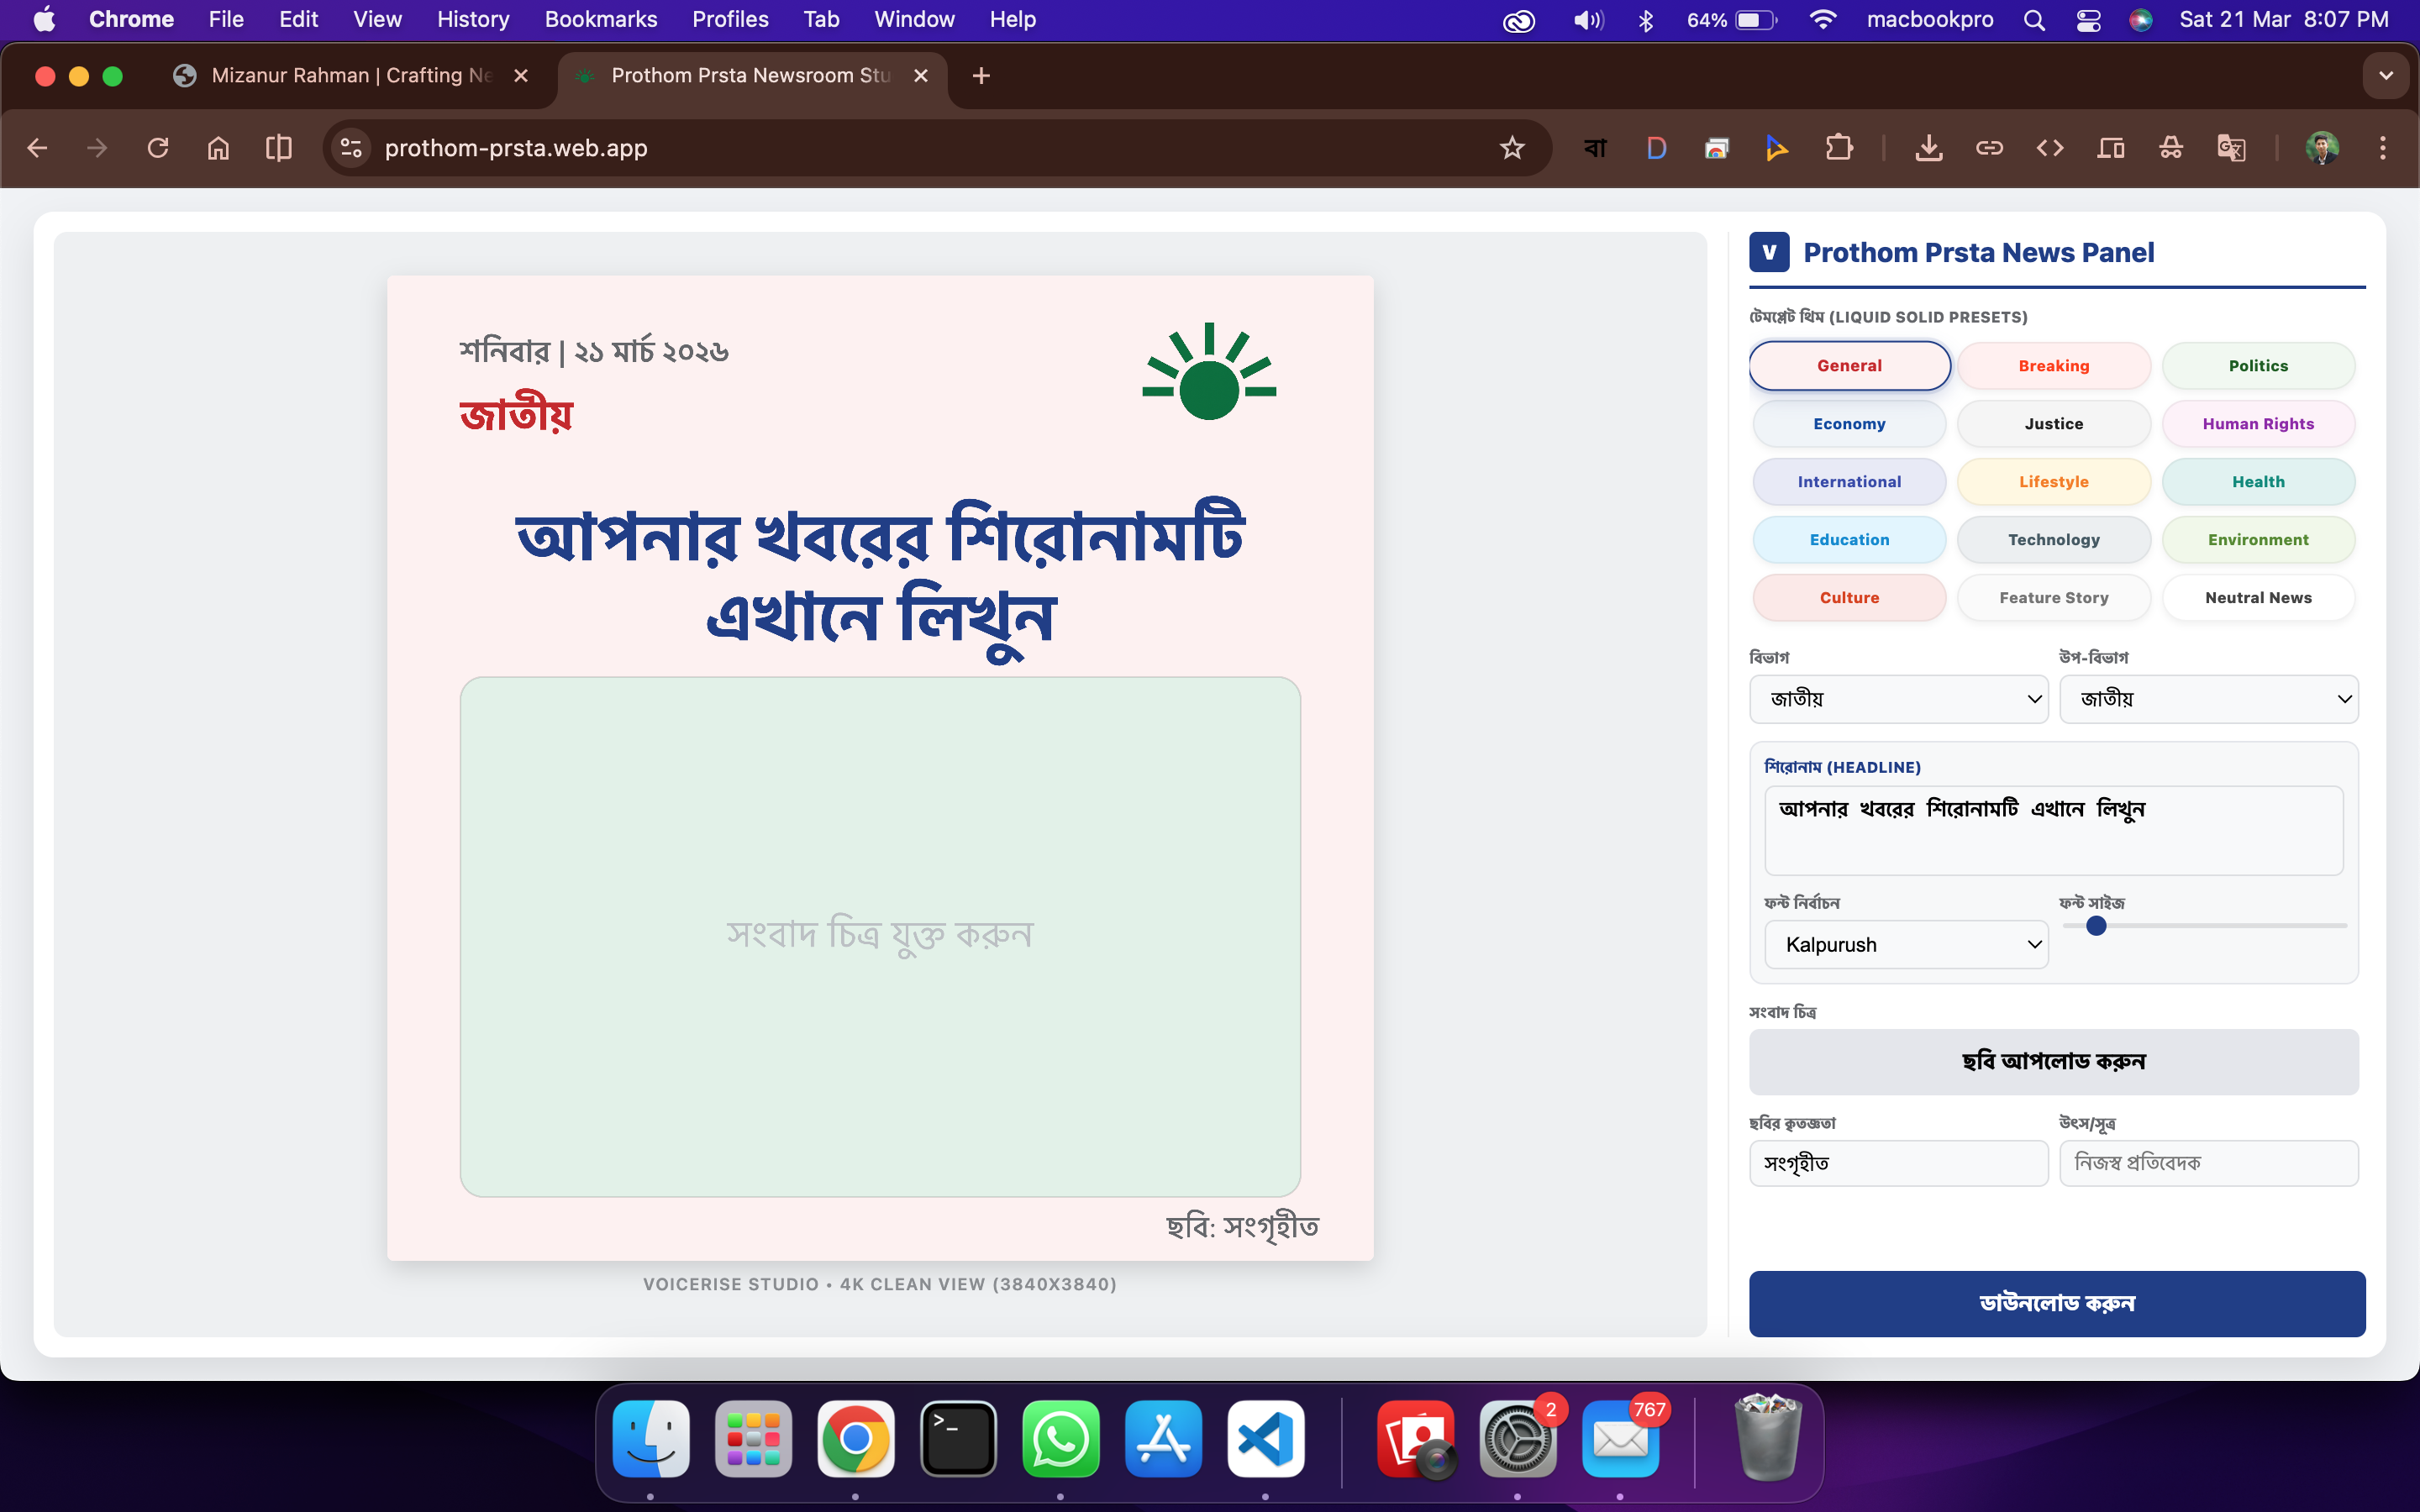
Task: Click the bookmark star icon in address bar
Action: [1511, 148]
